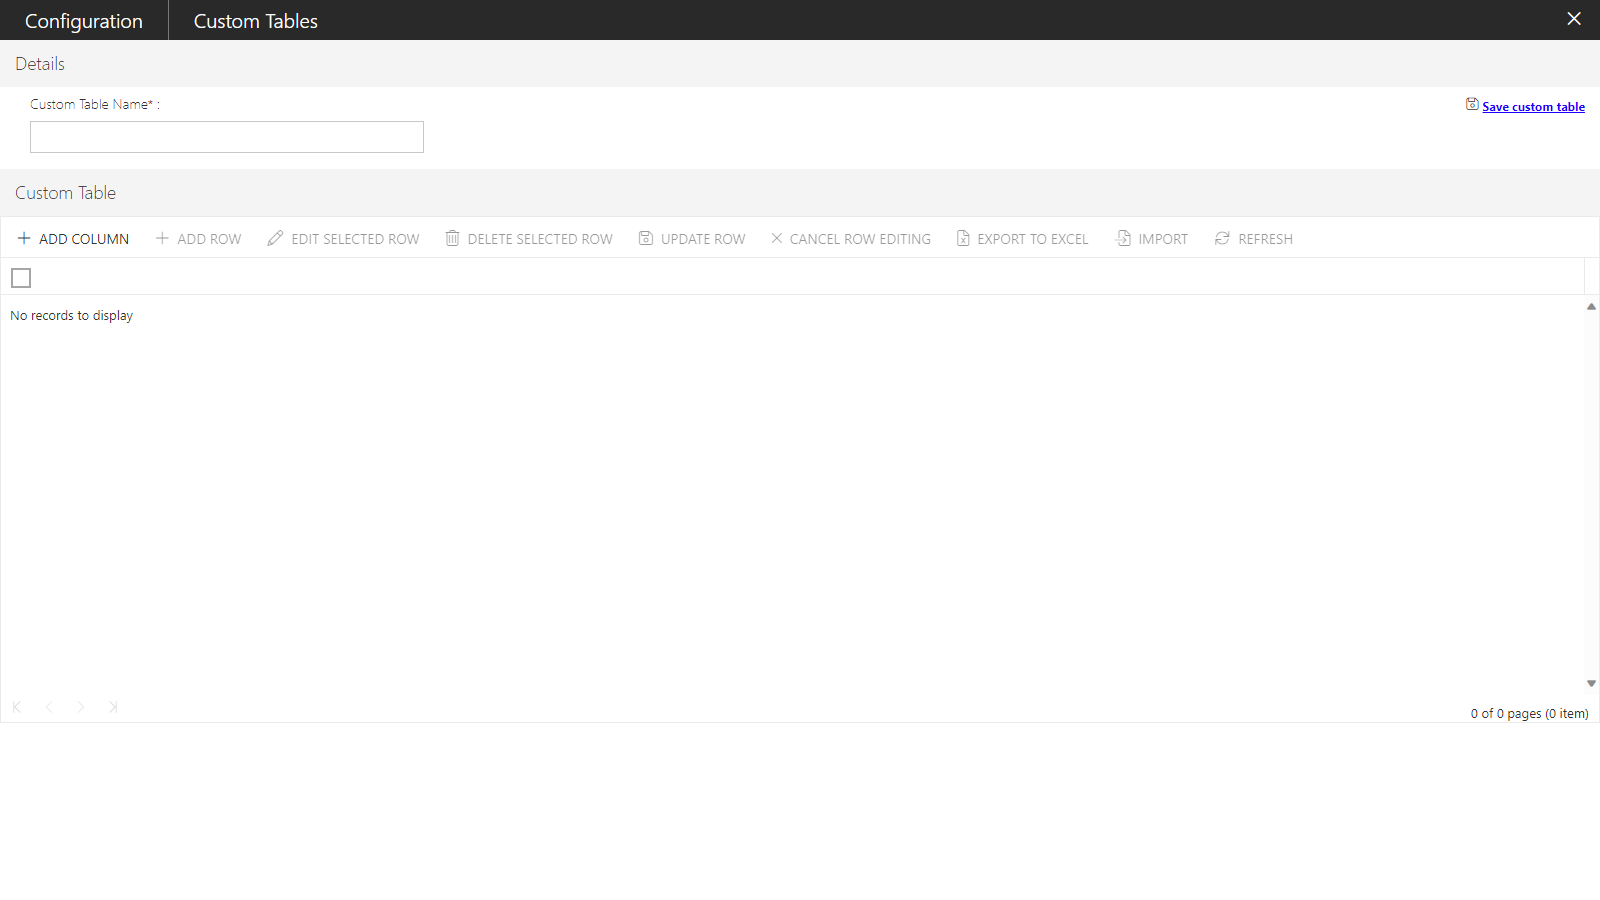Click the Delete Selected Row trash icon
1600x900 pixels.
[x=452, y=238]
